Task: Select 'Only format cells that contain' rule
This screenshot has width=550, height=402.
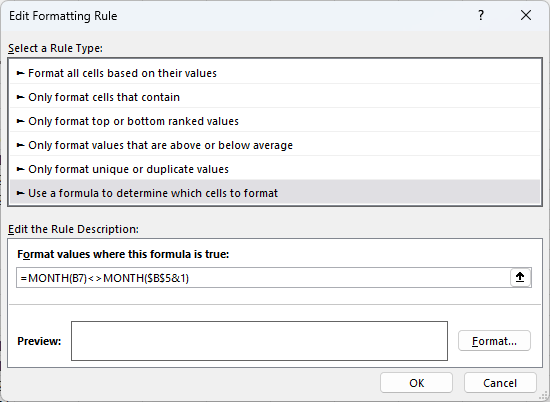Action: click(x=275, y=97)
